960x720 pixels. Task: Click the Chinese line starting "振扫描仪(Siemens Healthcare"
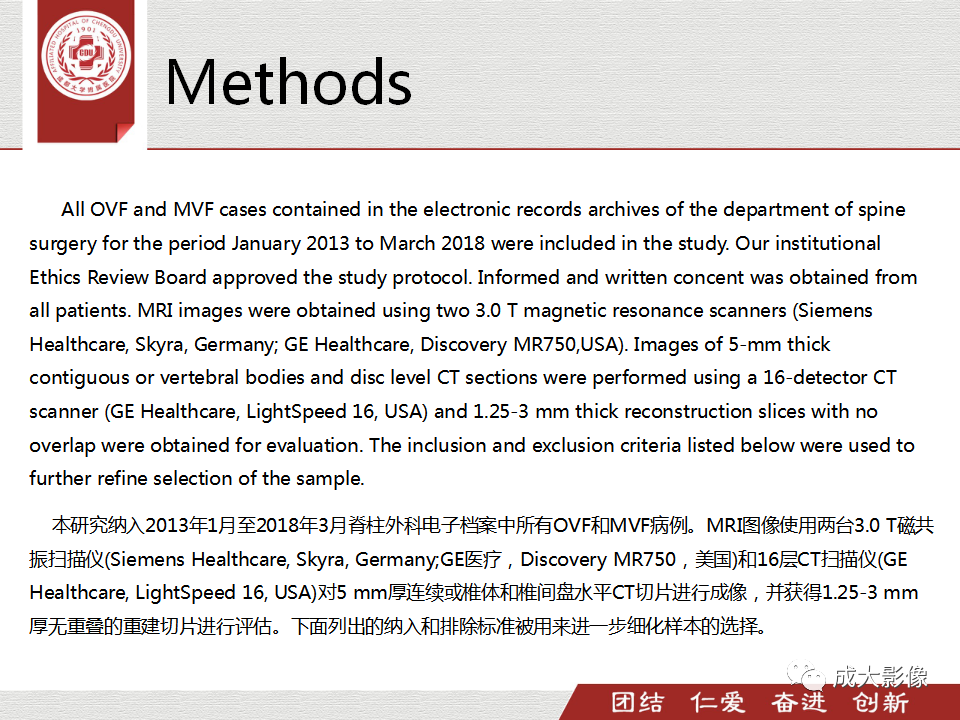tap(468, 560)
